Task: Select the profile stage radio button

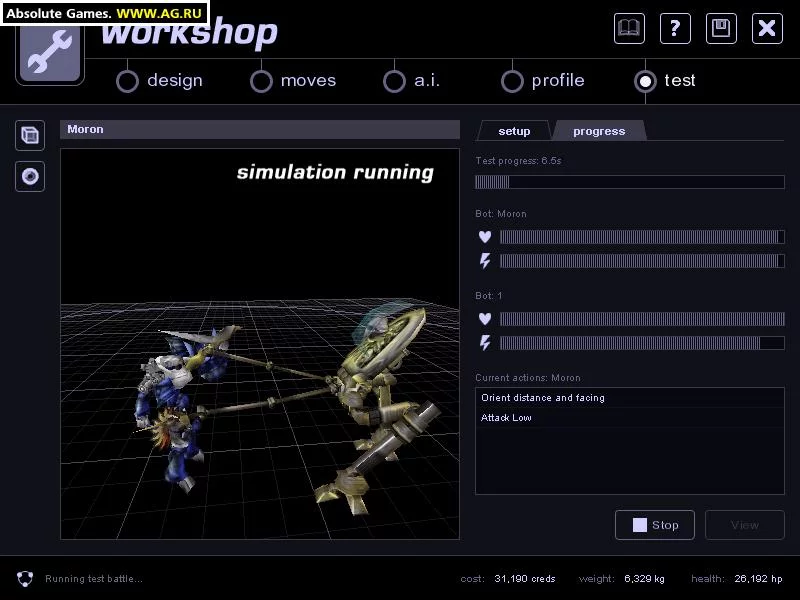Action: [x=512, y=81]
